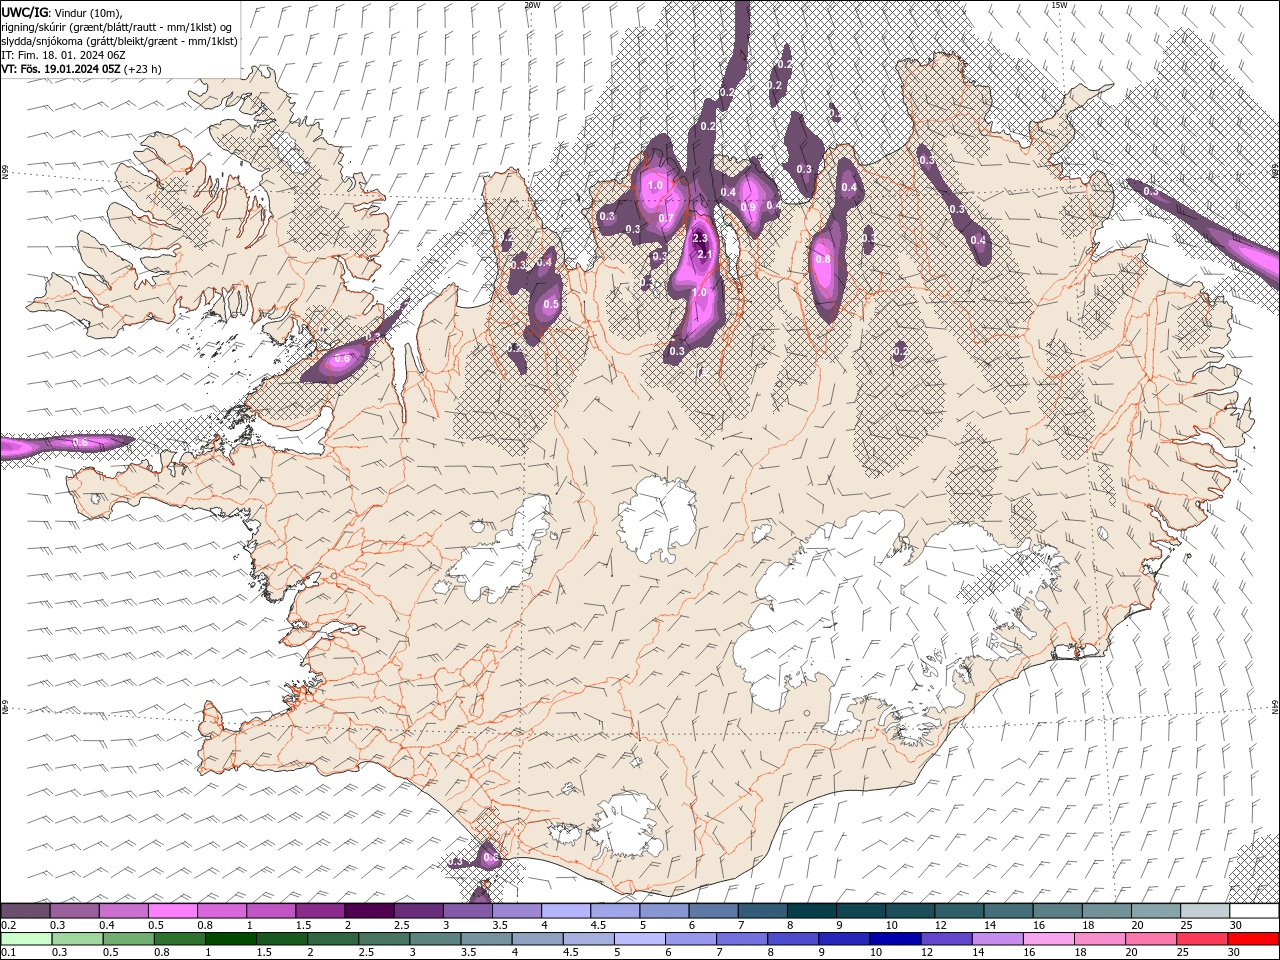Pick the darkest purple snow-scale swatch at 2
The width and height of the screenshot is (1280, 960).
click(x=369, y=911)
